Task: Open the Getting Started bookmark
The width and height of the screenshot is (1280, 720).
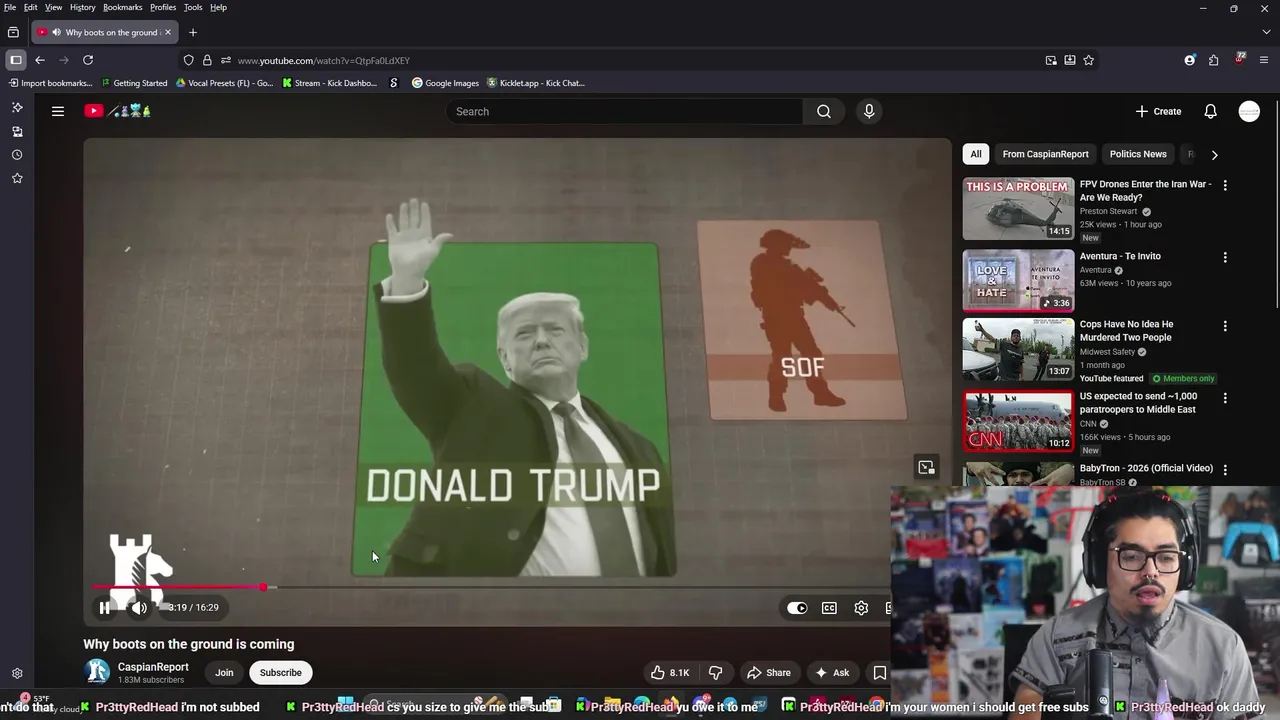Action: click(x=134, y=83)
